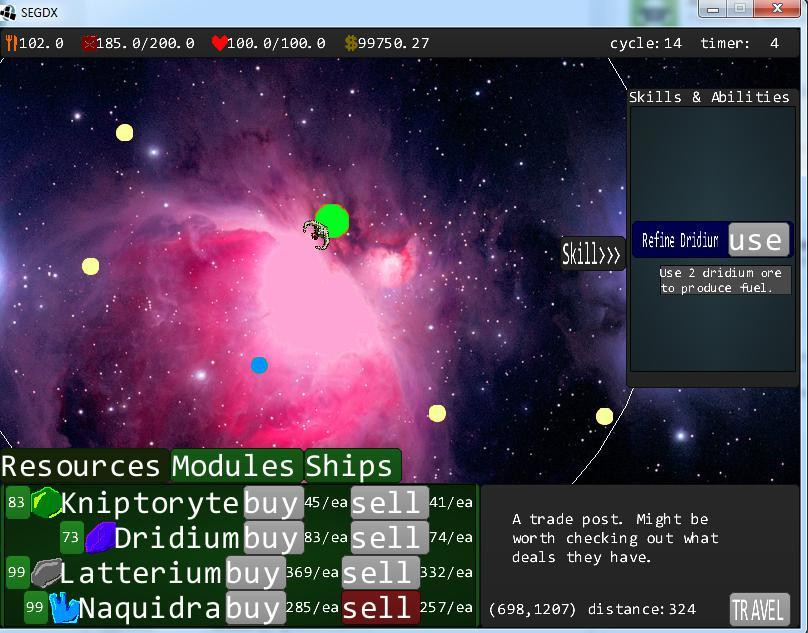Click the Dridium quantity badge 73
Screen dimensions: 808x633
[71, 537]
